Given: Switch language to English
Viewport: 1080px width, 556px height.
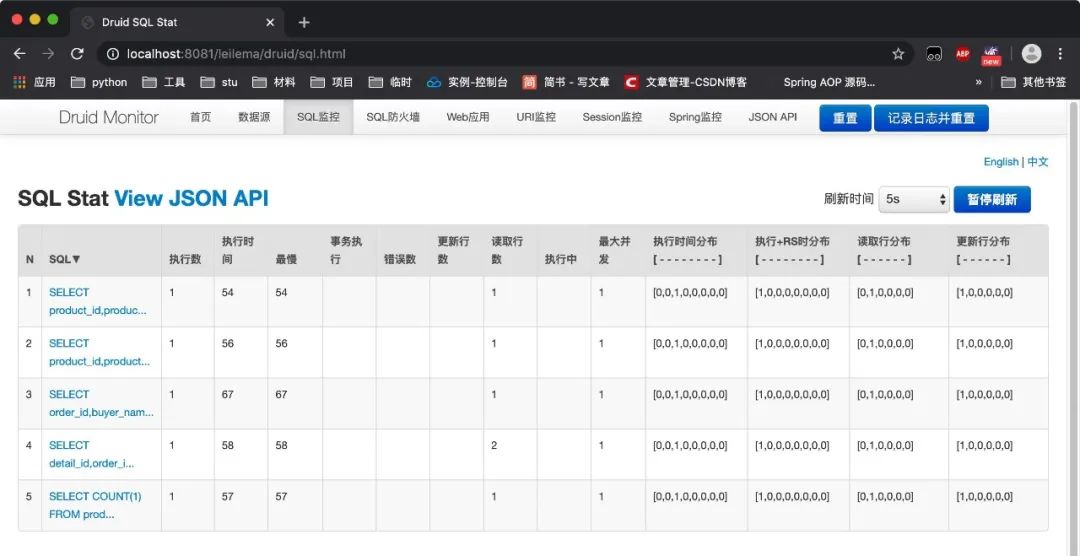Looking at the screenshot, I should pyautogui.click(x=1000, y=162).
